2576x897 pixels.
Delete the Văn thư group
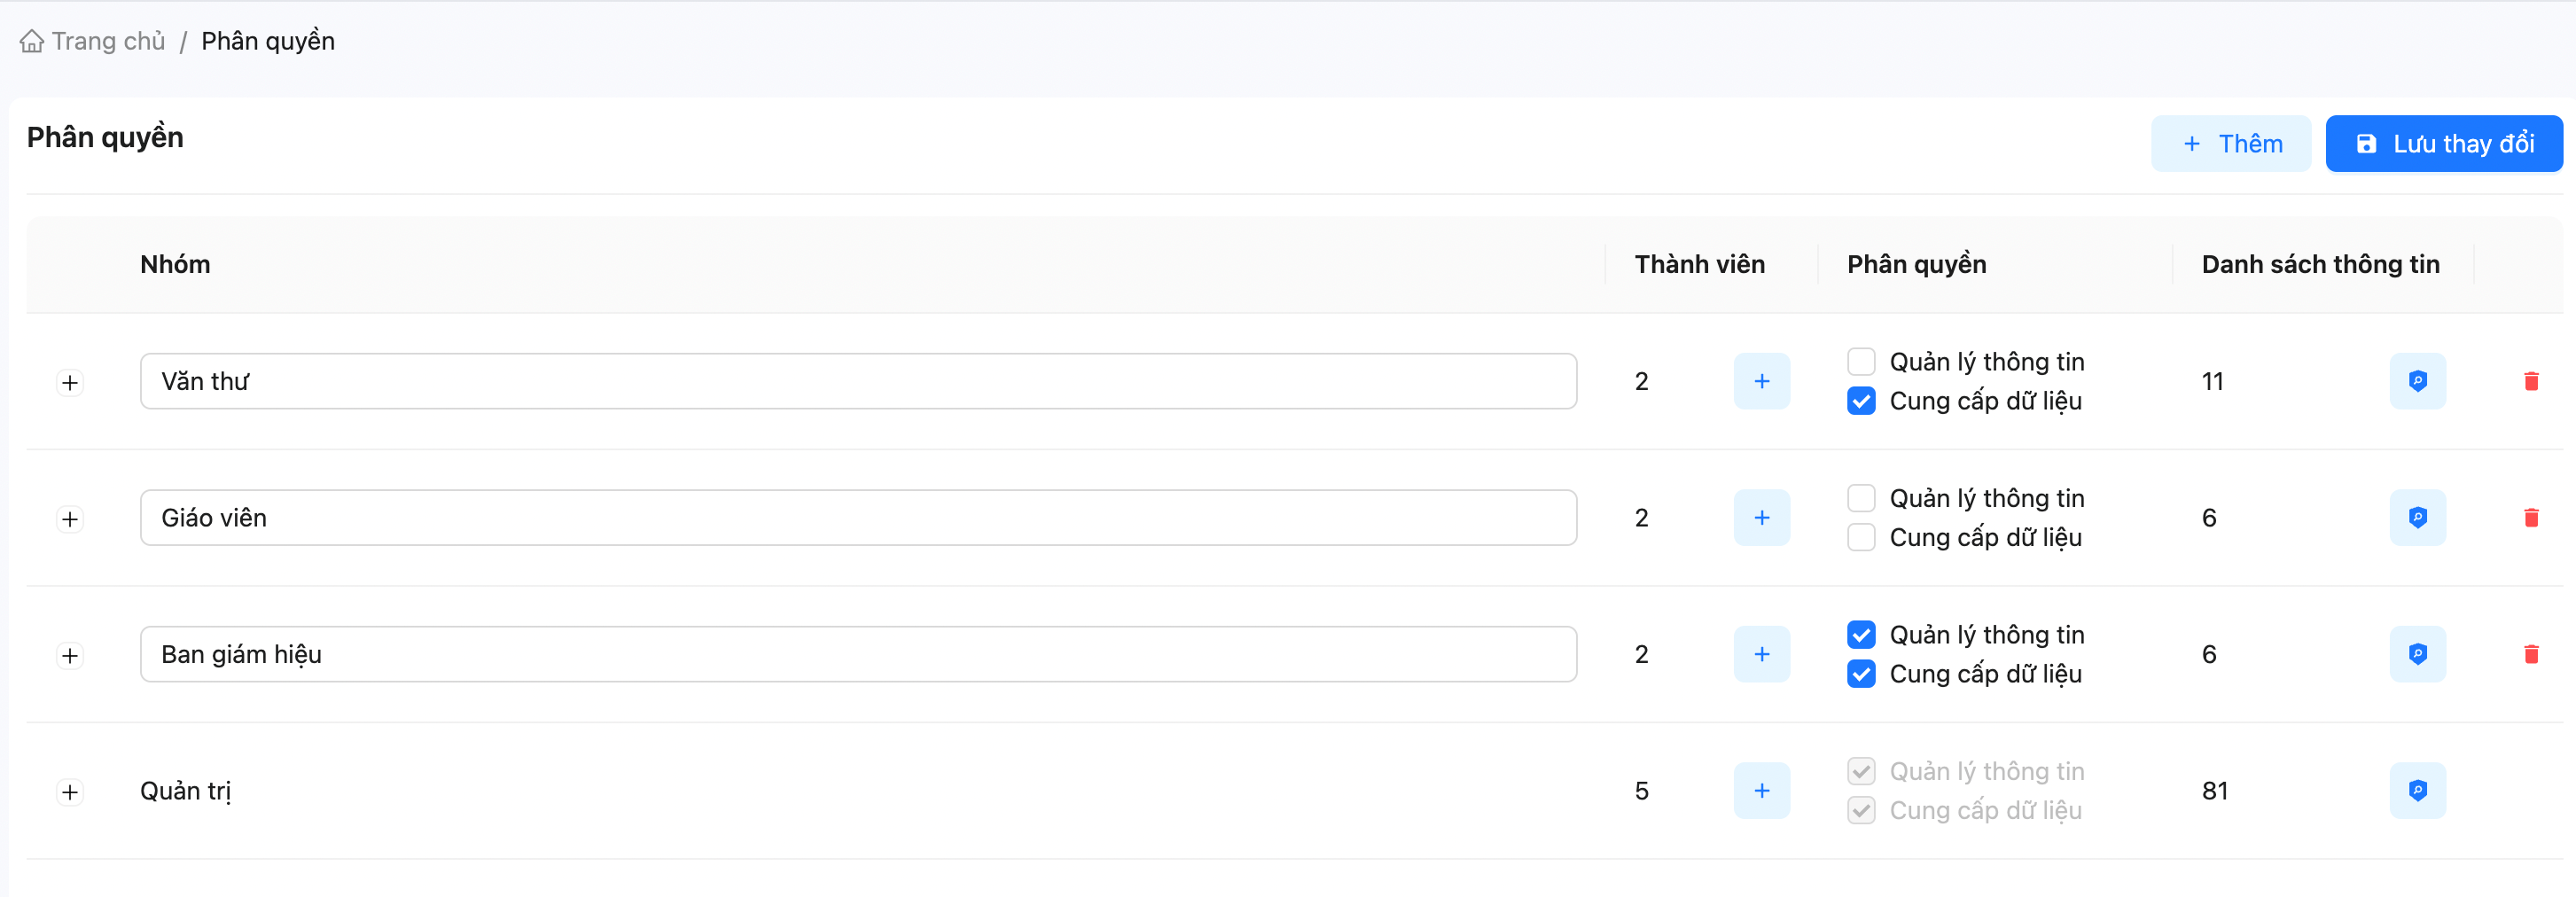(x=2531, y=381)
